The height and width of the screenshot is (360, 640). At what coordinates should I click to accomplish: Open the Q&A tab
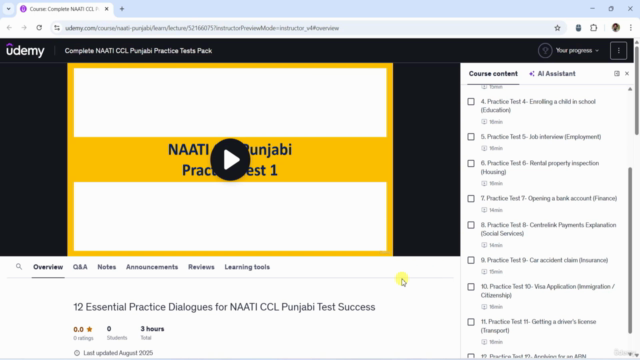point(80,267)
